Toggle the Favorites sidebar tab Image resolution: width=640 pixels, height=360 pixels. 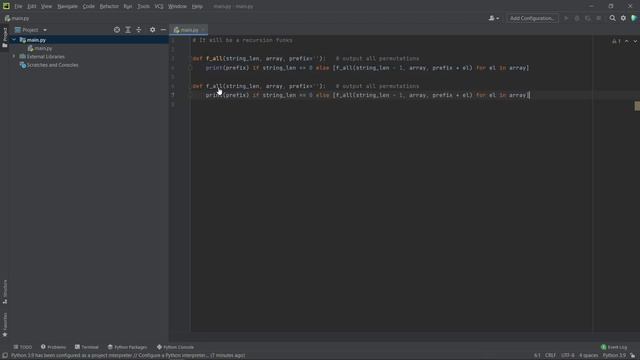pos(4,325)
